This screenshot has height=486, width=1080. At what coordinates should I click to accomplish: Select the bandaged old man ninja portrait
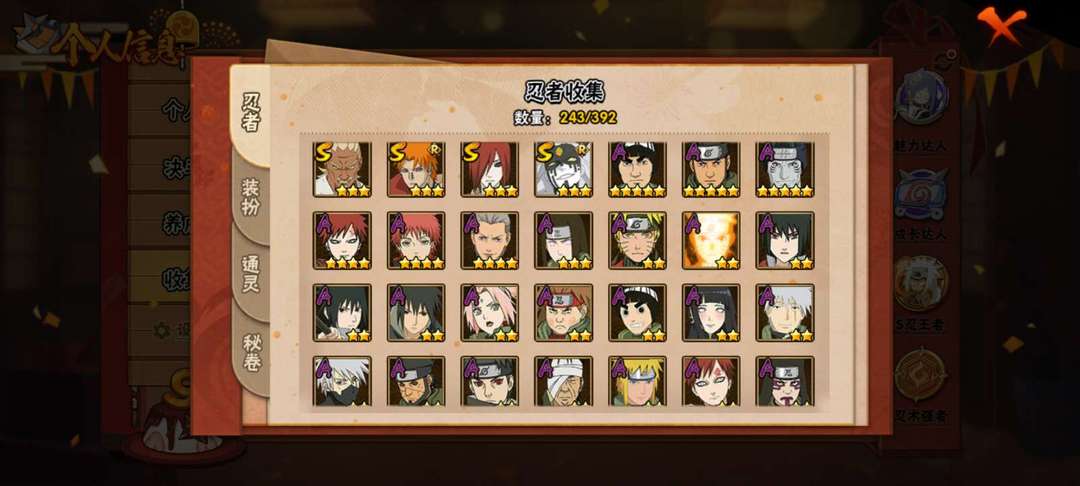pyautogui.click(x=563, y=381)
